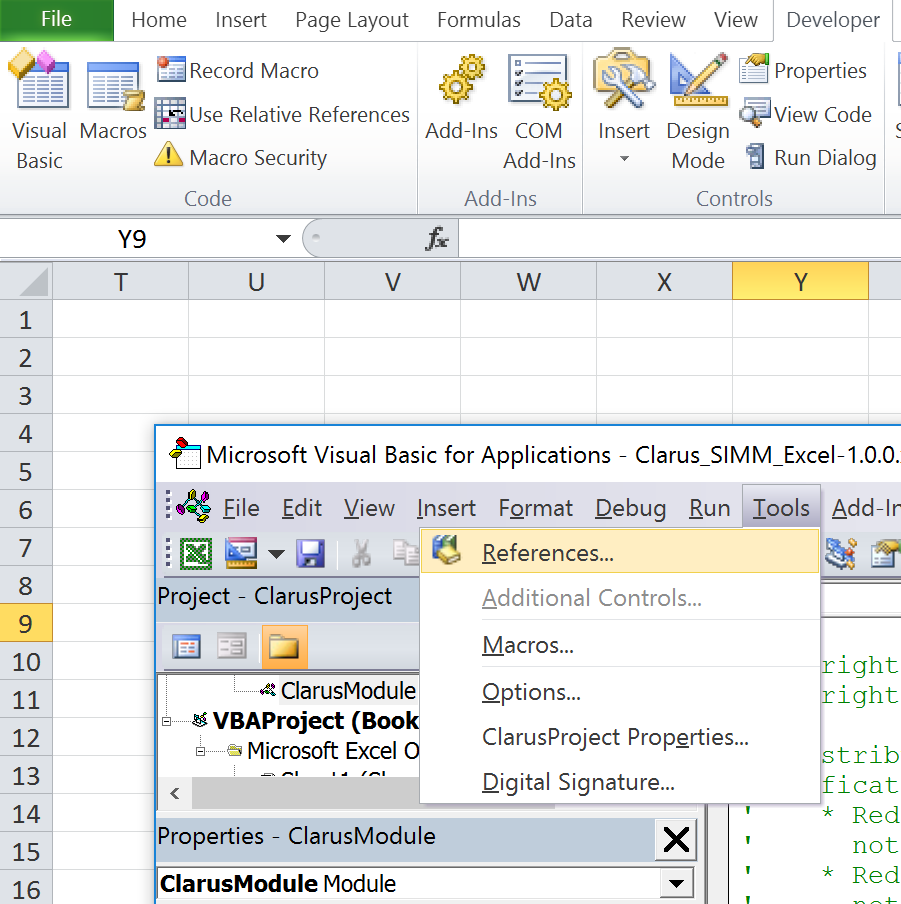Open Insert object dropdown arrow in VBA toolbar
The height and width of the screenshot is (904, 901).
(276, 555)
